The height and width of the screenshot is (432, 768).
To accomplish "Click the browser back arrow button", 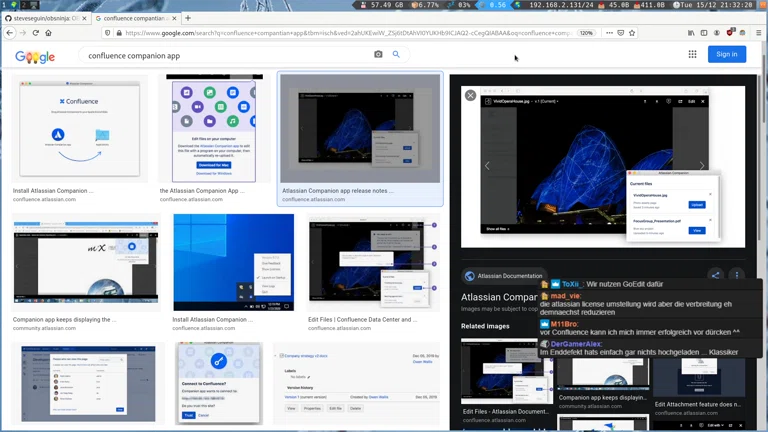I will [9, 33].
